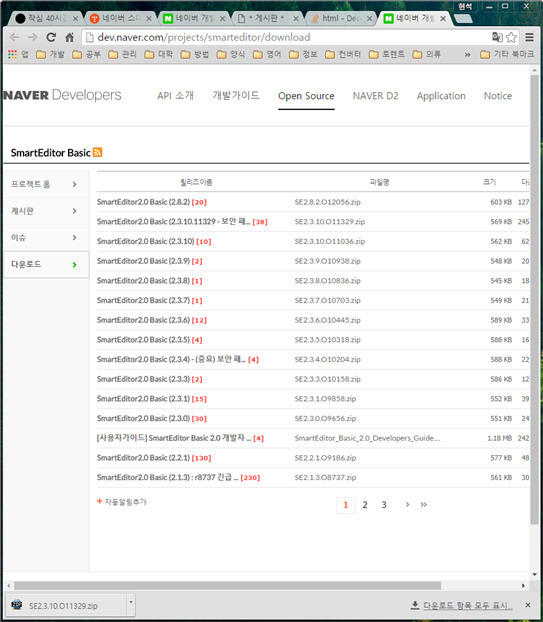
Task: Bookmark this page with the star icon
Action: (511, 37)
